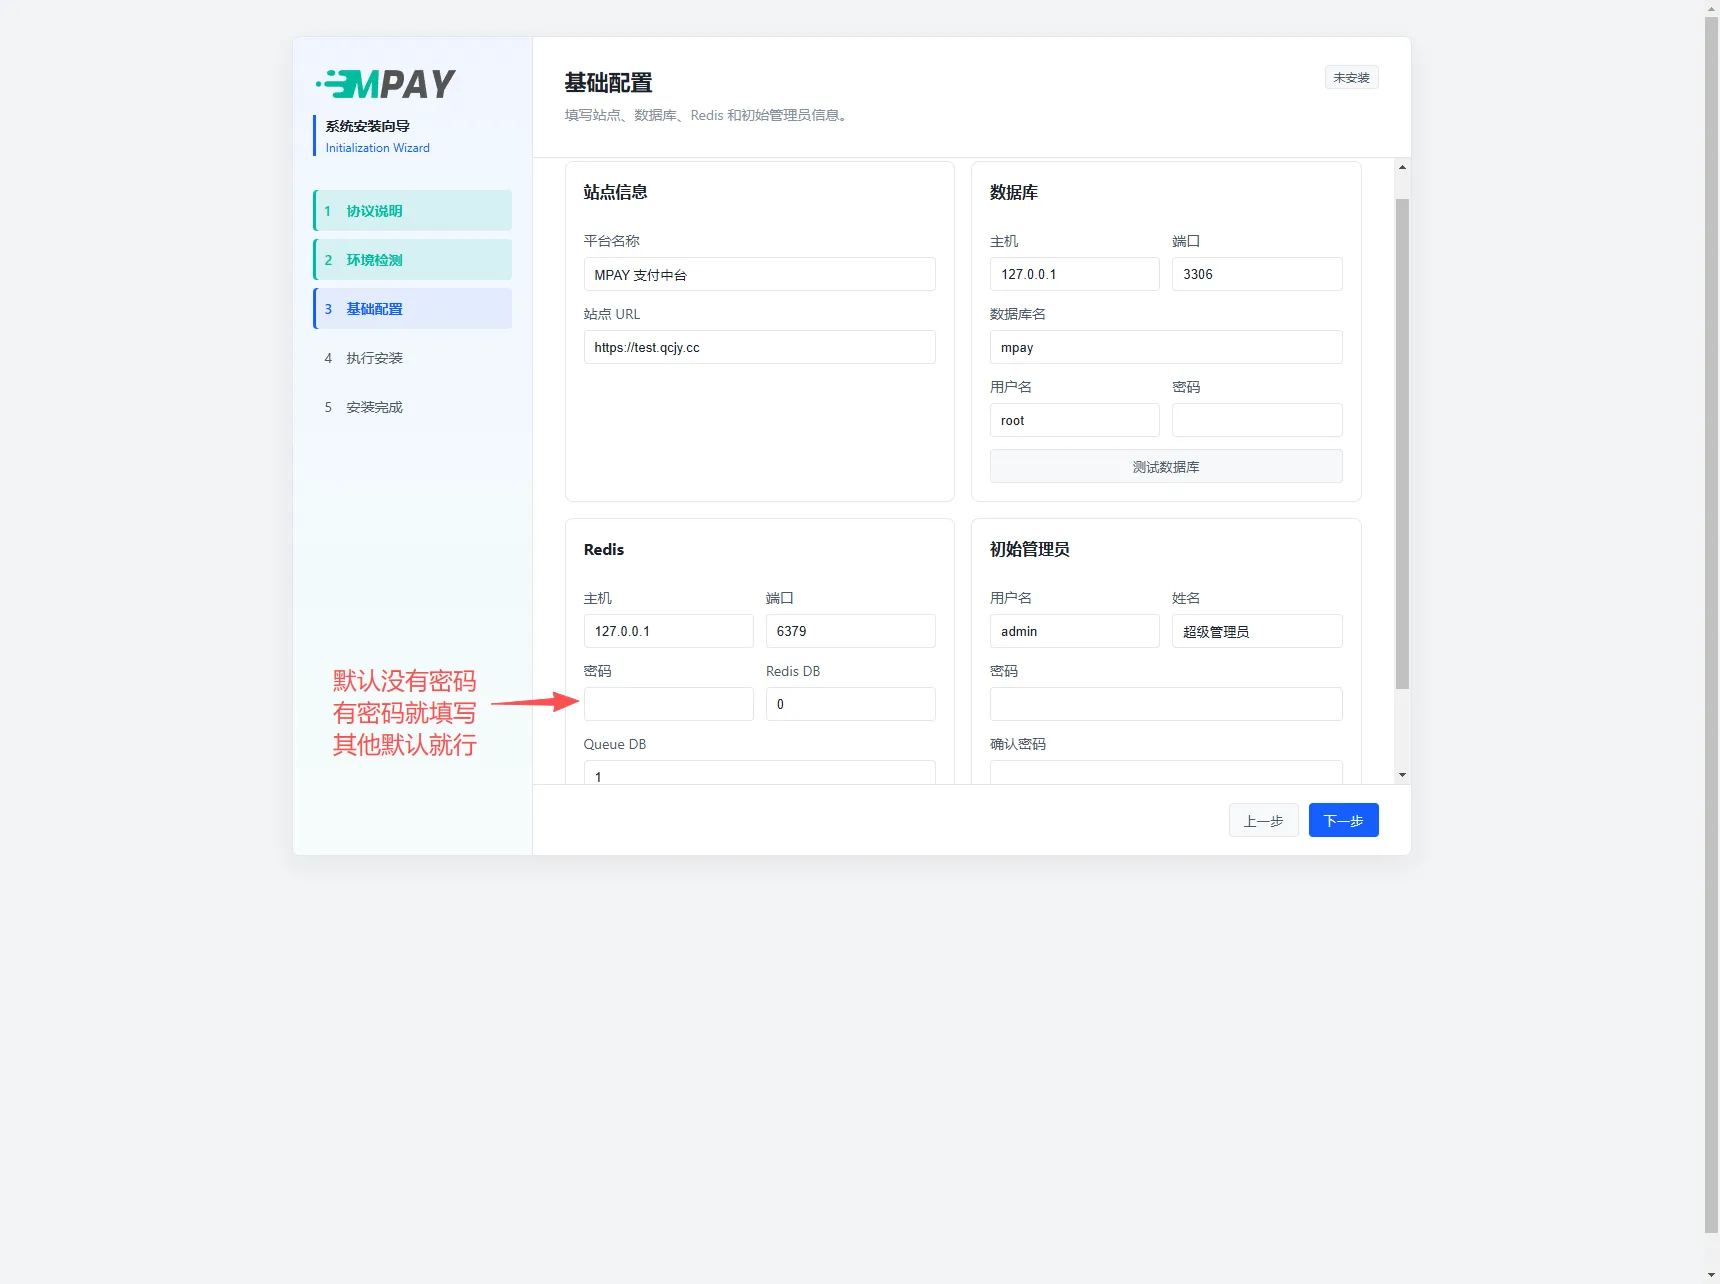Focus the database 主机 field
This screenshot has height=1284, width=1720.
coord(1075,274)
